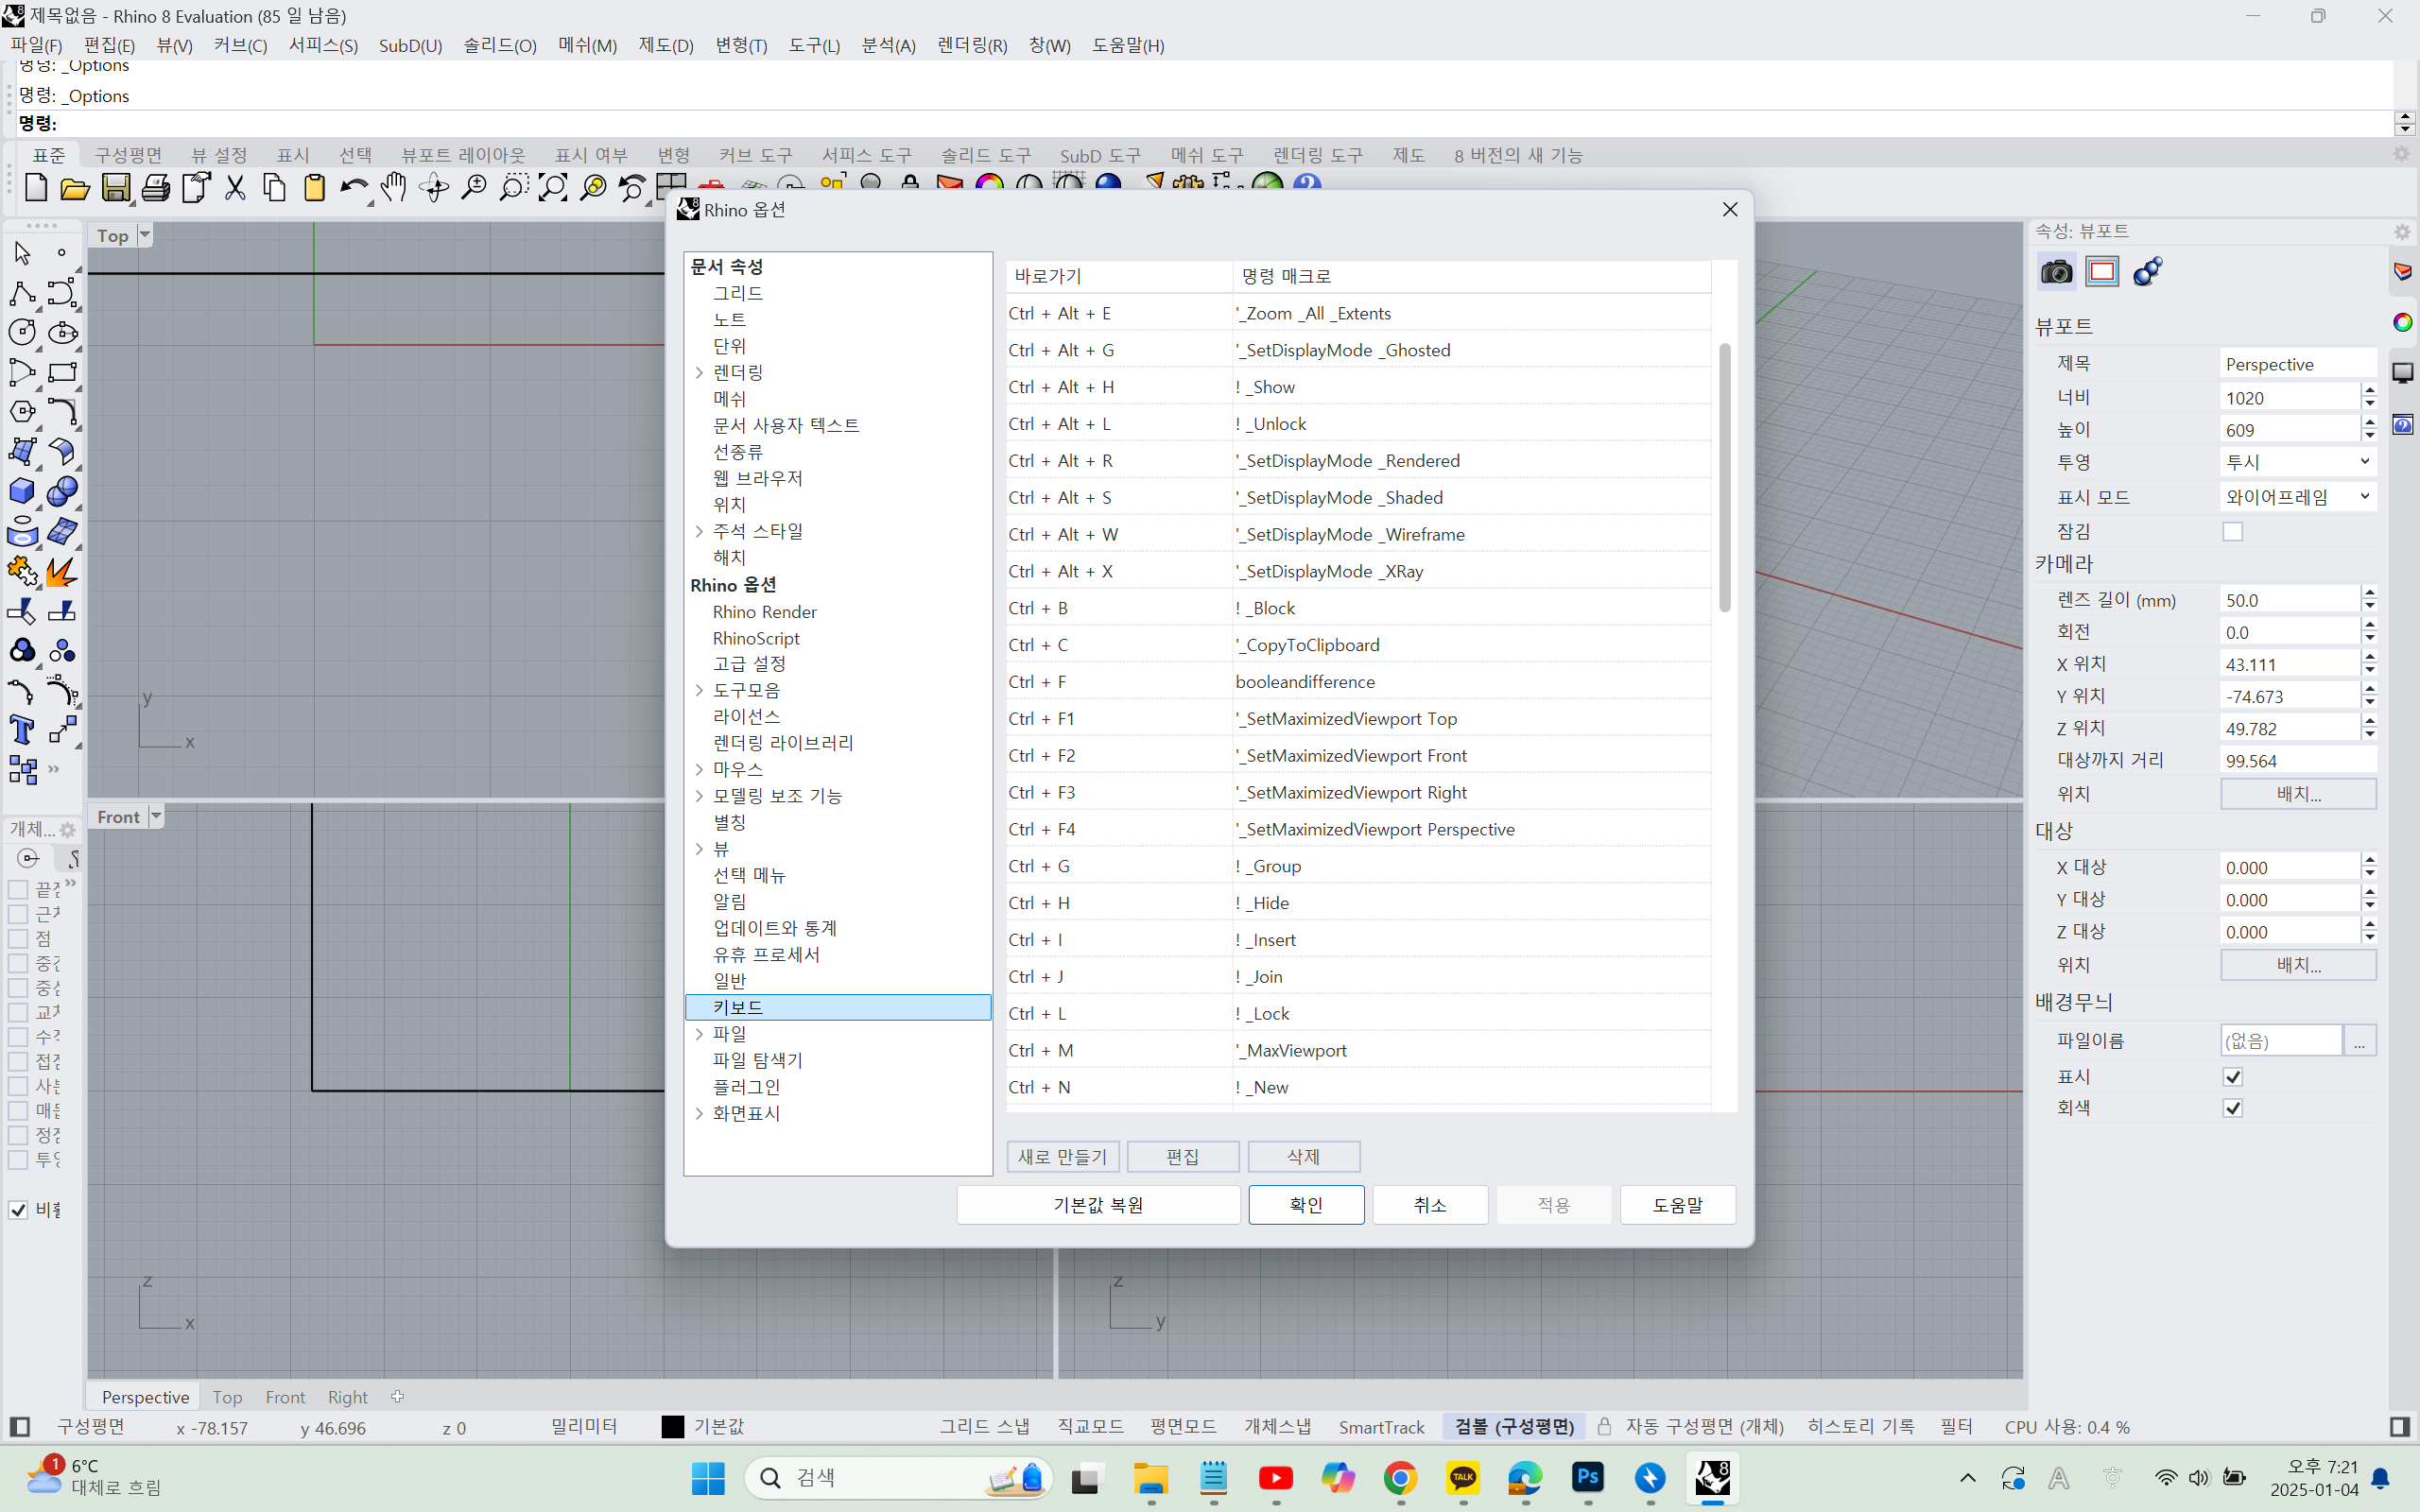Image resolution: width=2420 pixels, height=1512 pixels.
Task: Confirm options with the 확인 button
Action: click(x=1306, y=1204)
